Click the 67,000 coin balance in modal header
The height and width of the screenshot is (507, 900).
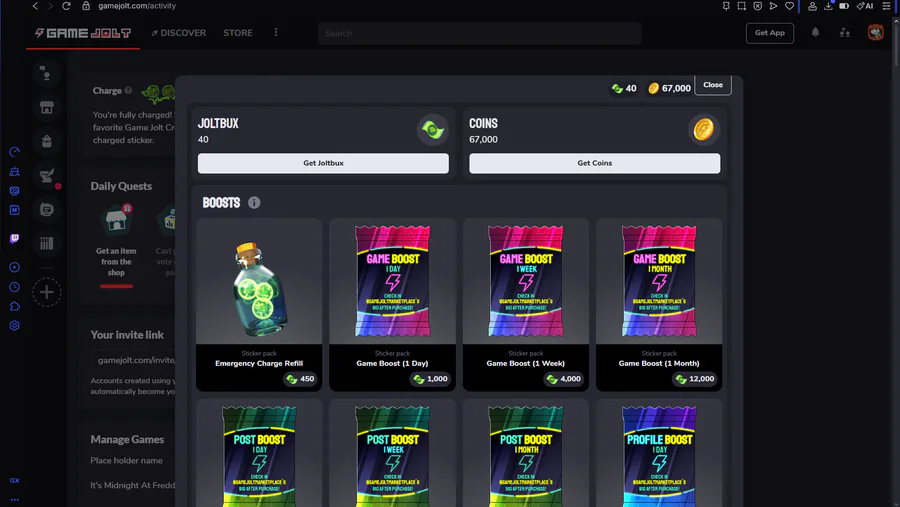pyautogui.click(x=669, y=88)
